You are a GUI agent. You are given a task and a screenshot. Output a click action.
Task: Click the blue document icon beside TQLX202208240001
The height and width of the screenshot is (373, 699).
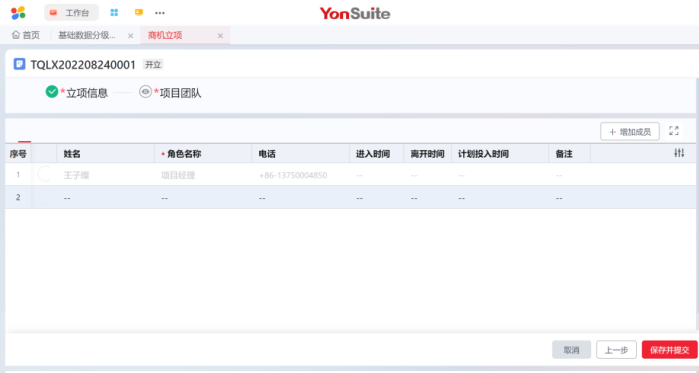19,64
